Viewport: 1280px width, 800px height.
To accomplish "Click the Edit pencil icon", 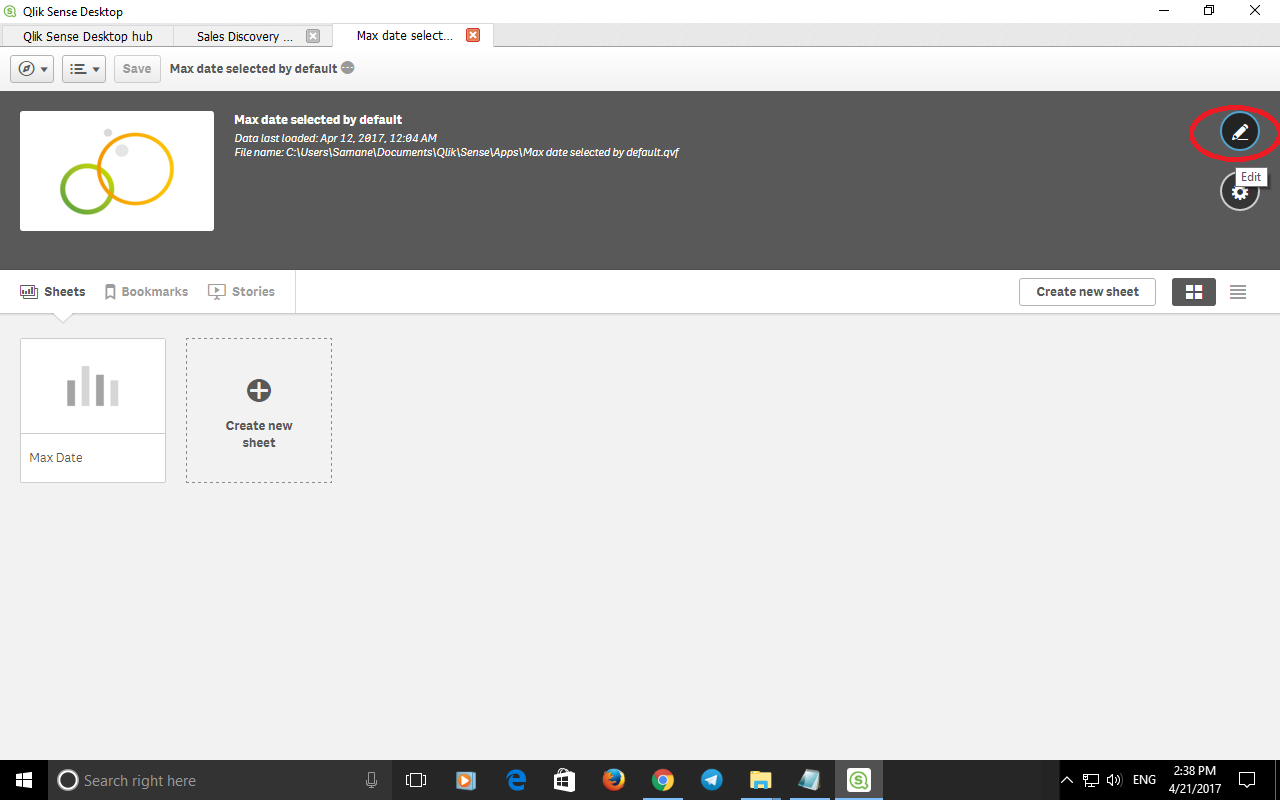I will 1239,132.
